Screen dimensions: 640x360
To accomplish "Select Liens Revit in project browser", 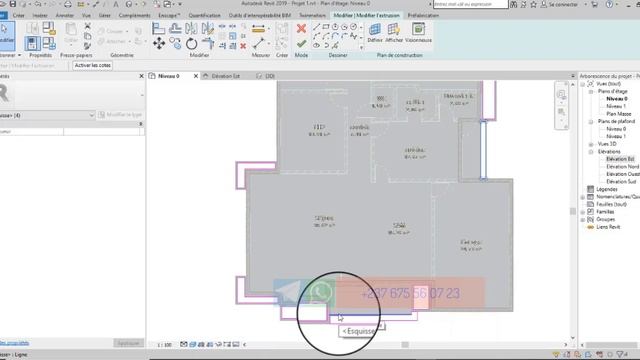I will 608,227.
